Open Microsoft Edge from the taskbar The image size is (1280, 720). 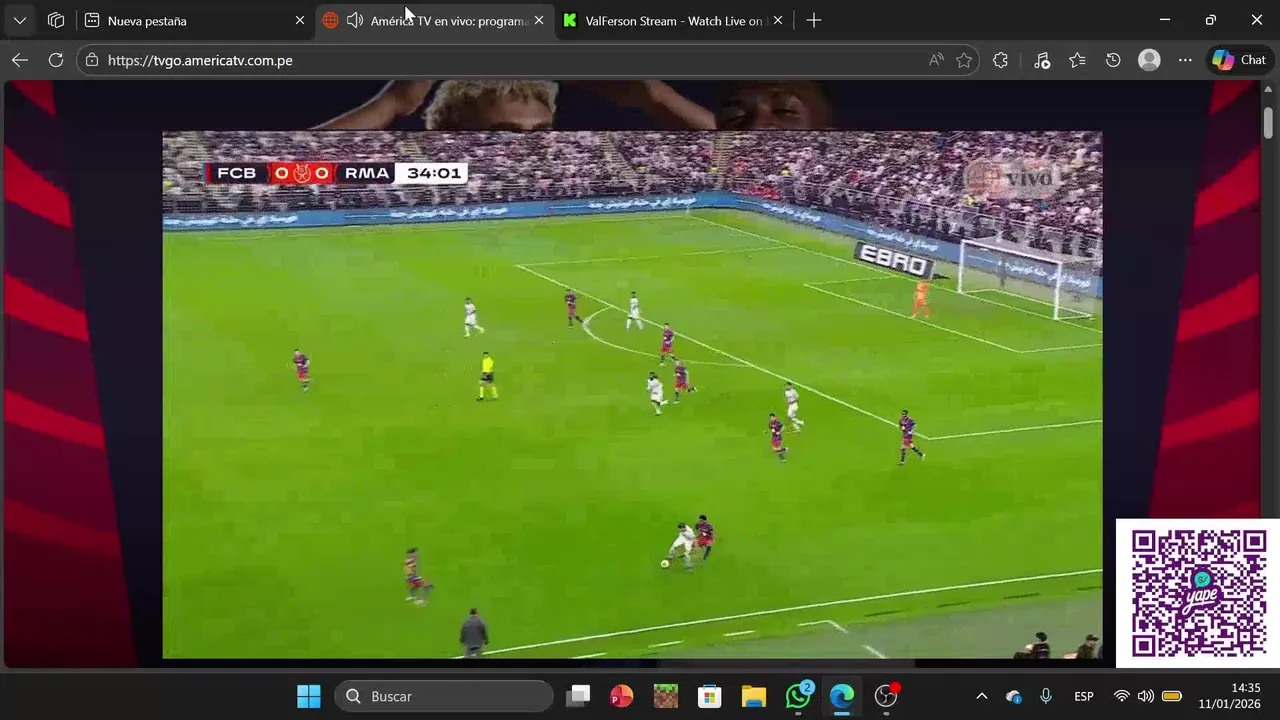[842, 696]
